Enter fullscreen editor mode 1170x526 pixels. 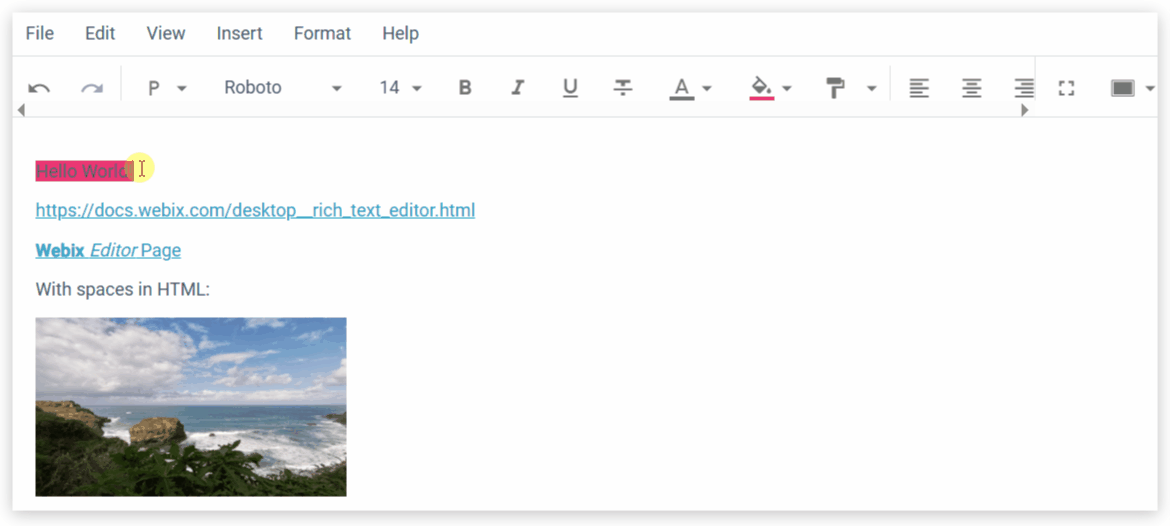pyautogui.click(x=1066, y=88)
